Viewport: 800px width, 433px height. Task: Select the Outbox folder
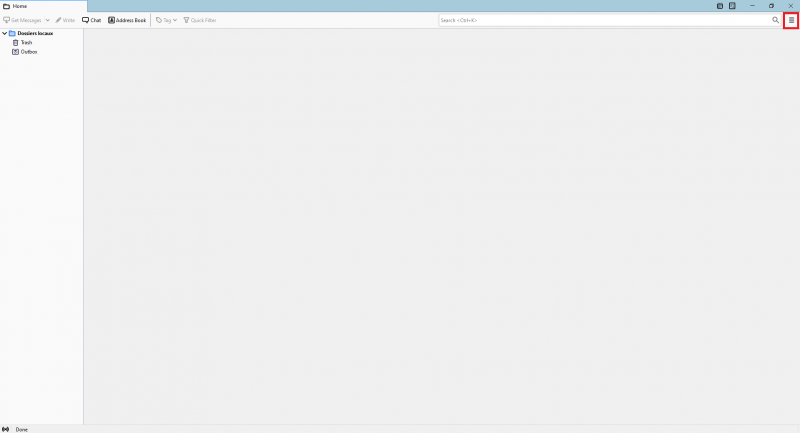coord(29,52)
